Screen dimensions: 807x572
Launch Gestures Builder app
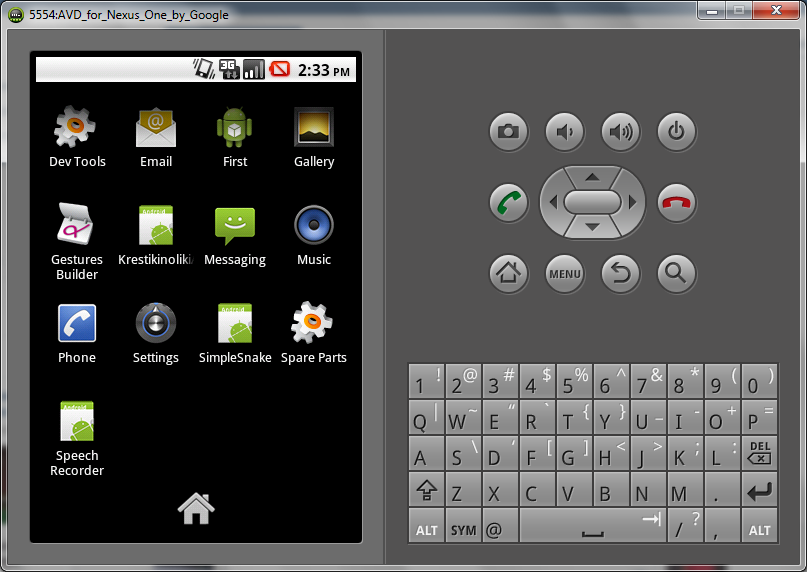pyautogui.click(x=77, y=241)
